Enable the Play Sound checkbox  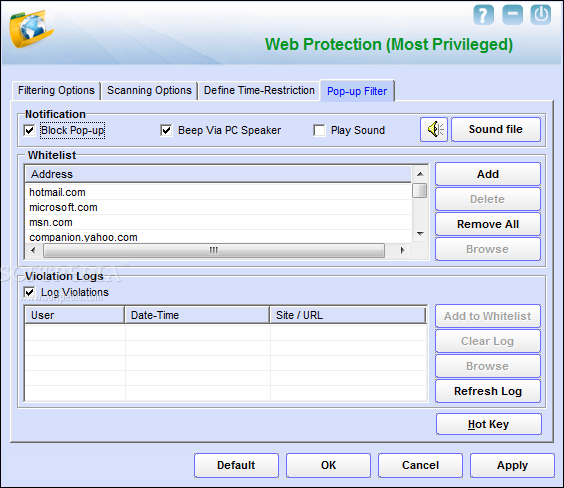tap(319, 130)
